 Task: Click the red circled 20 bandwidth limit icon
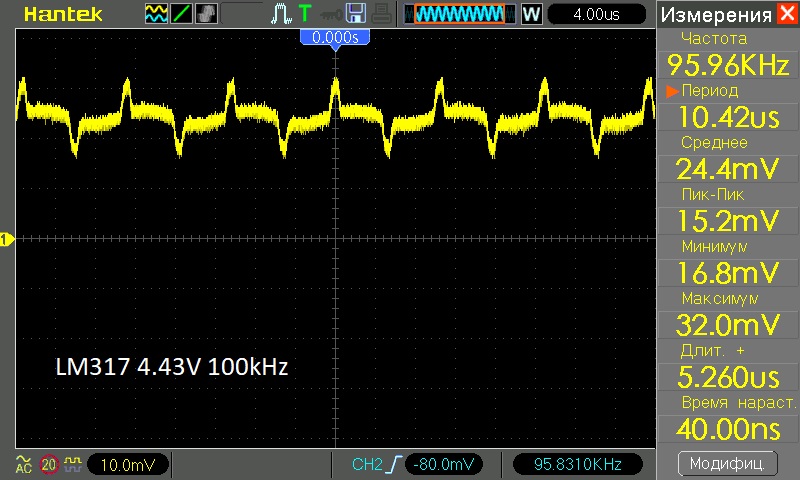pos(48,464)
